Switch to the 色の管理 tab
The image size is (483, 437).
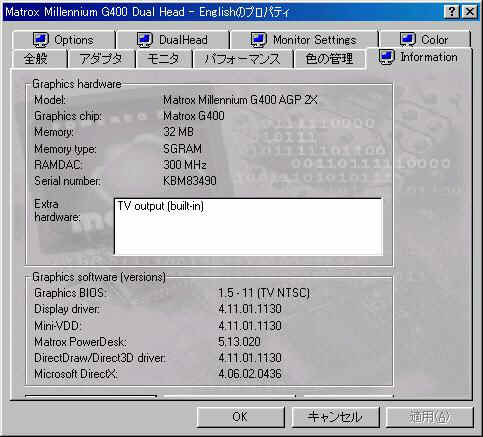[329, 59]
